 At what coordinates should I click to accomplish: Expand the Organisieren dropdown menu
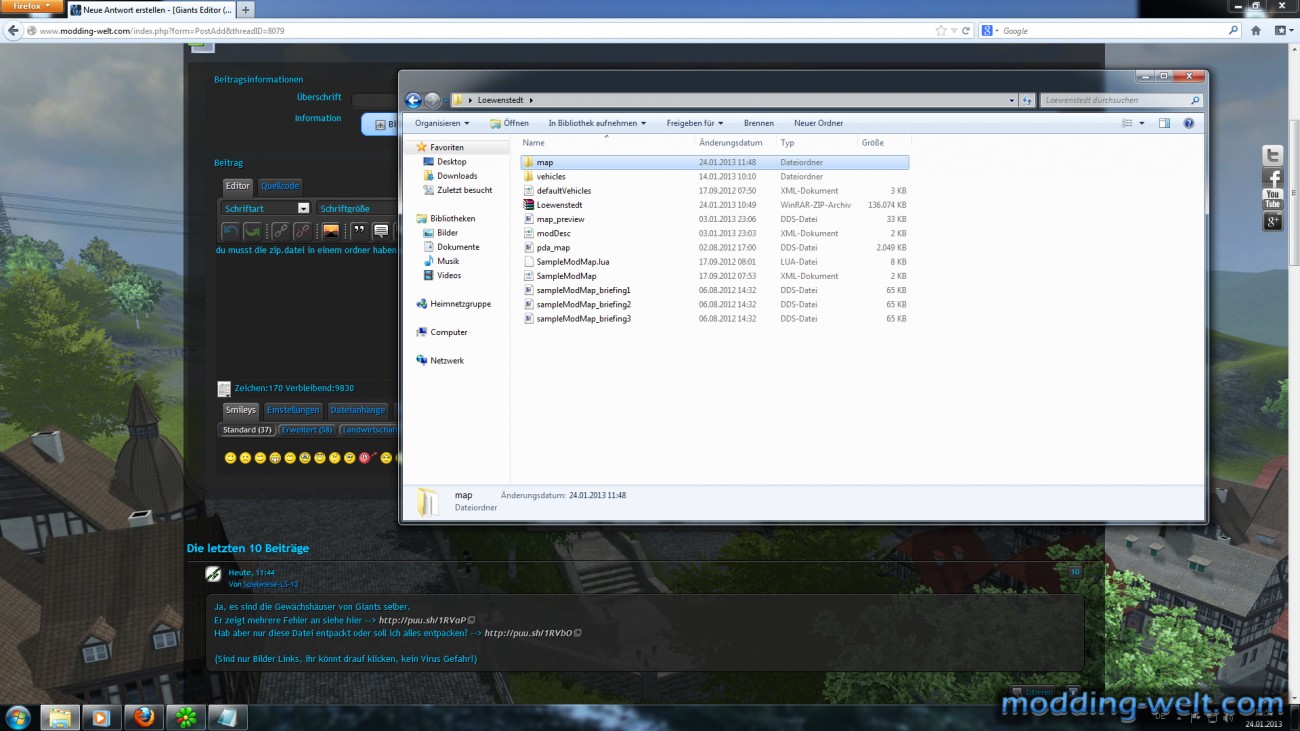point(442,123)
